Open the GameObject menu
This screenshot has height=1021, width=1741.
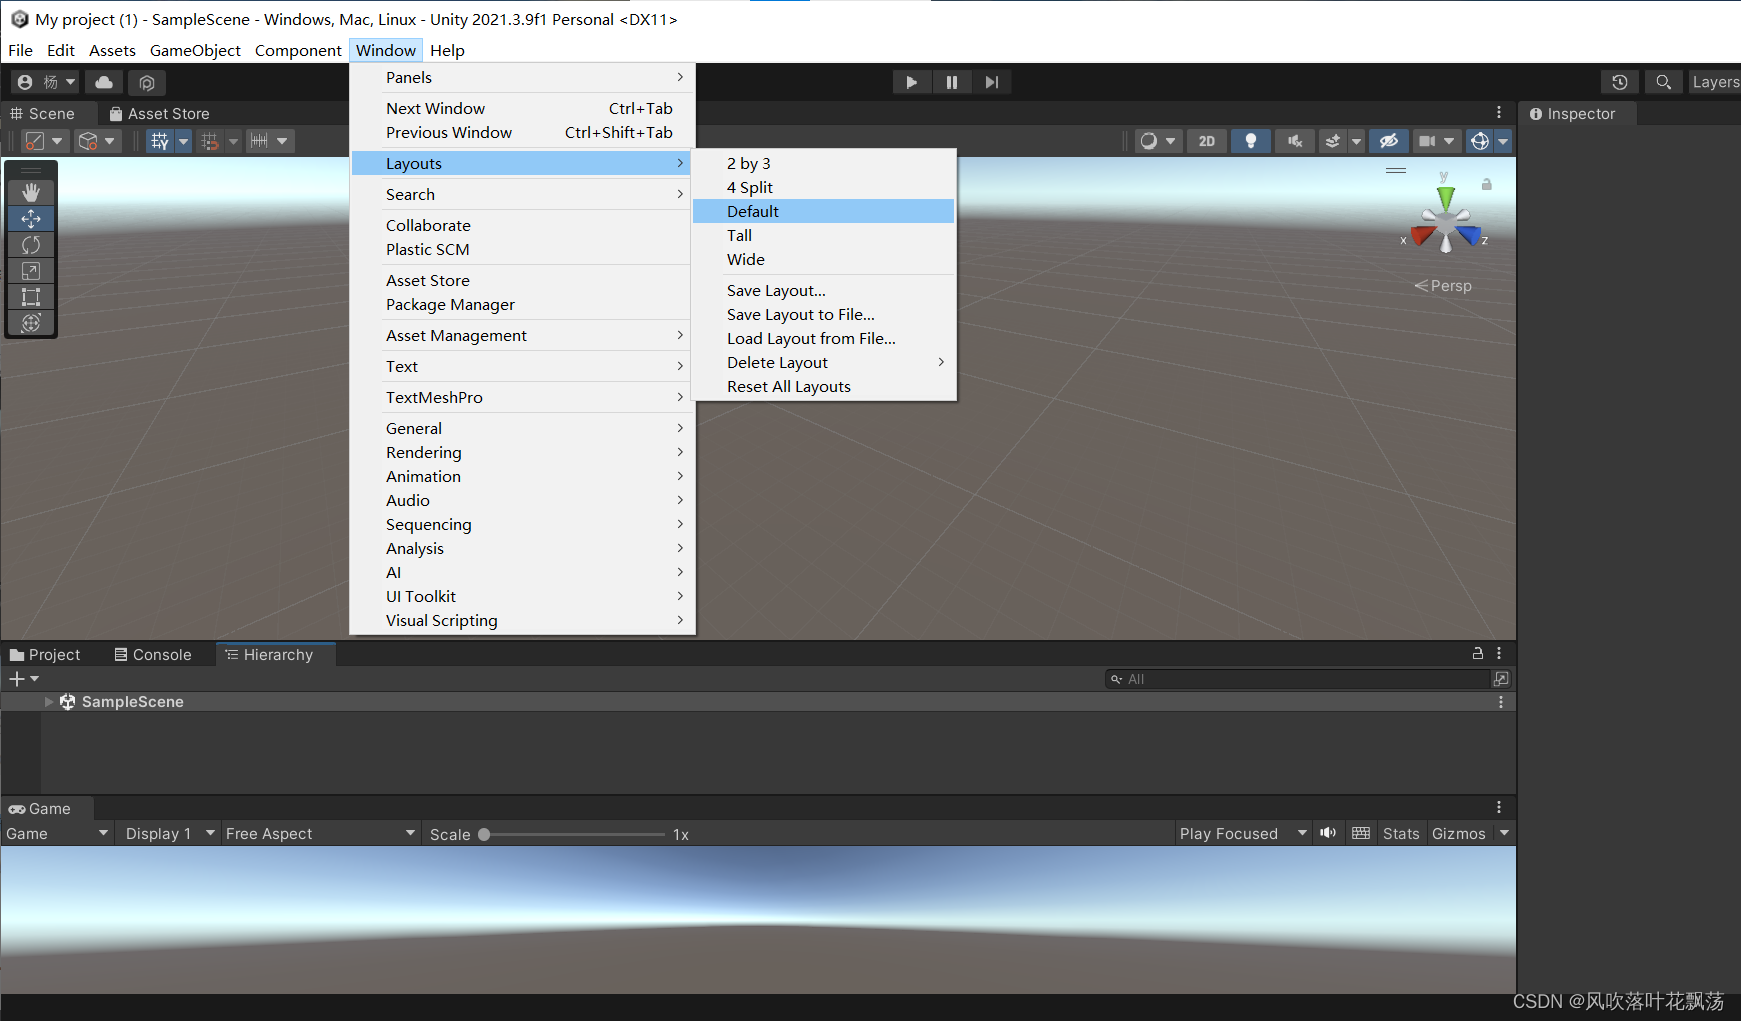(x=195, y=50)
